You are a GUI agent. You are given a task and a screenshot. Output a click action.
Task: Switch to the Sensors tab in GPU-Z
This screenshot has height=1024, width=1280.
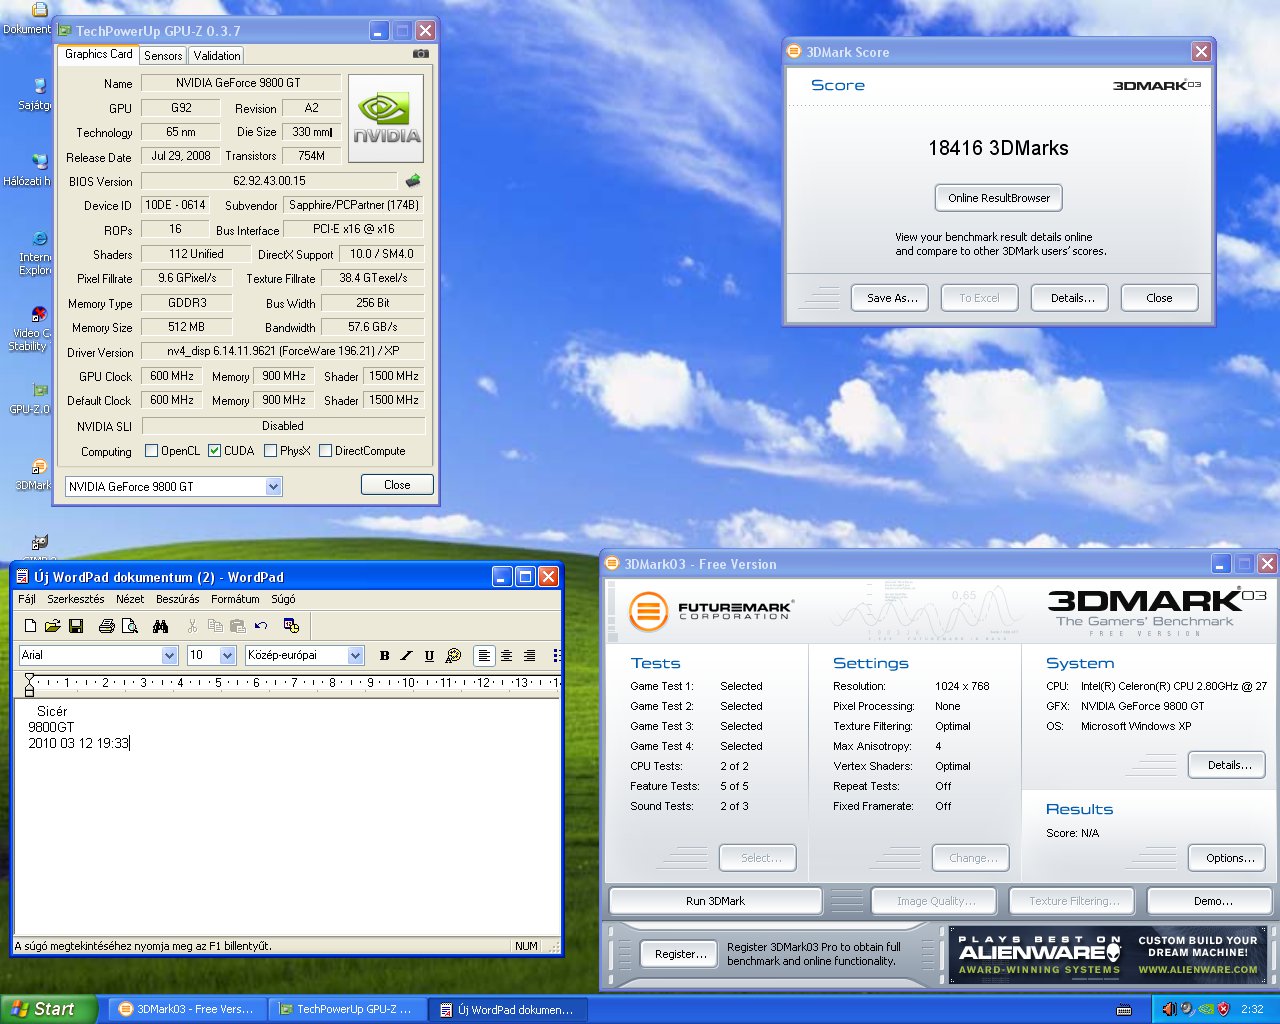(163, 56)
